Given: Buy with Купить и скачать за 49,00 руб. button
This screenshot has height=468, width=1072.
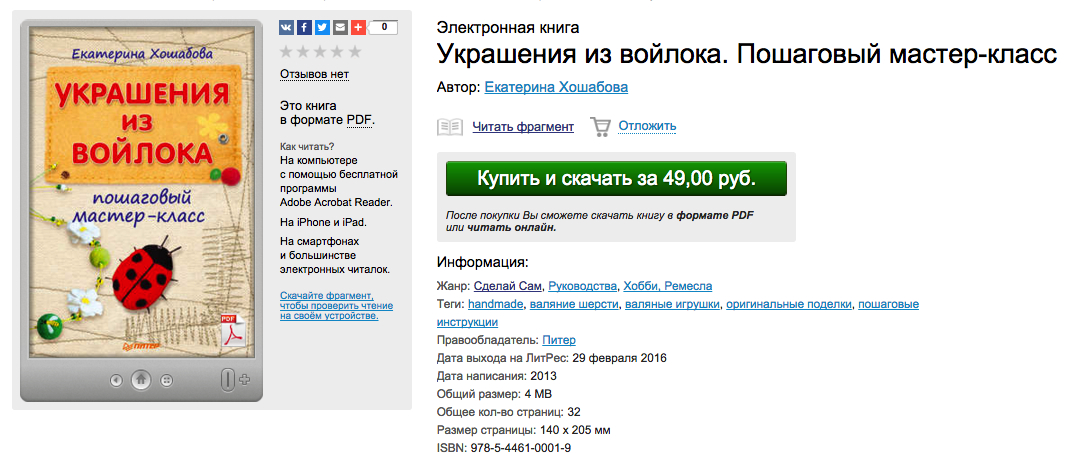Looking at the screenshot, I should tap(616, 178).
